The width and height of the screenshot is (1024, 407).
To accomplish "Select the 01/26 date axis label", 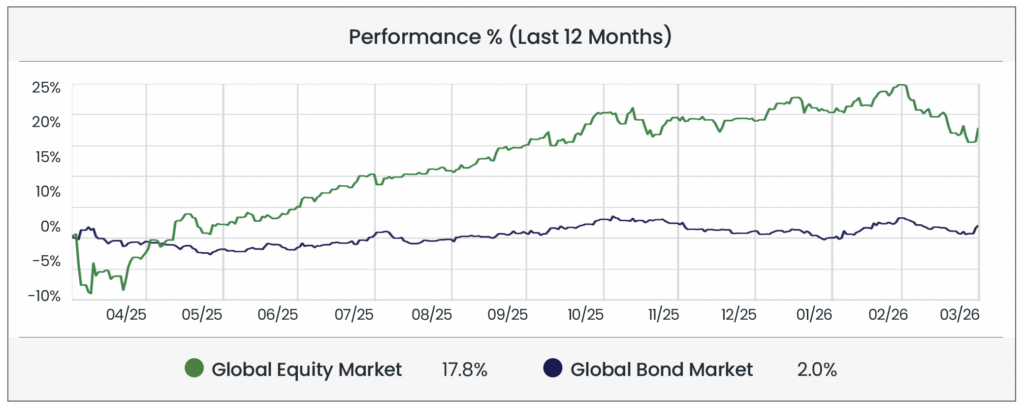I will coord(813,314).
